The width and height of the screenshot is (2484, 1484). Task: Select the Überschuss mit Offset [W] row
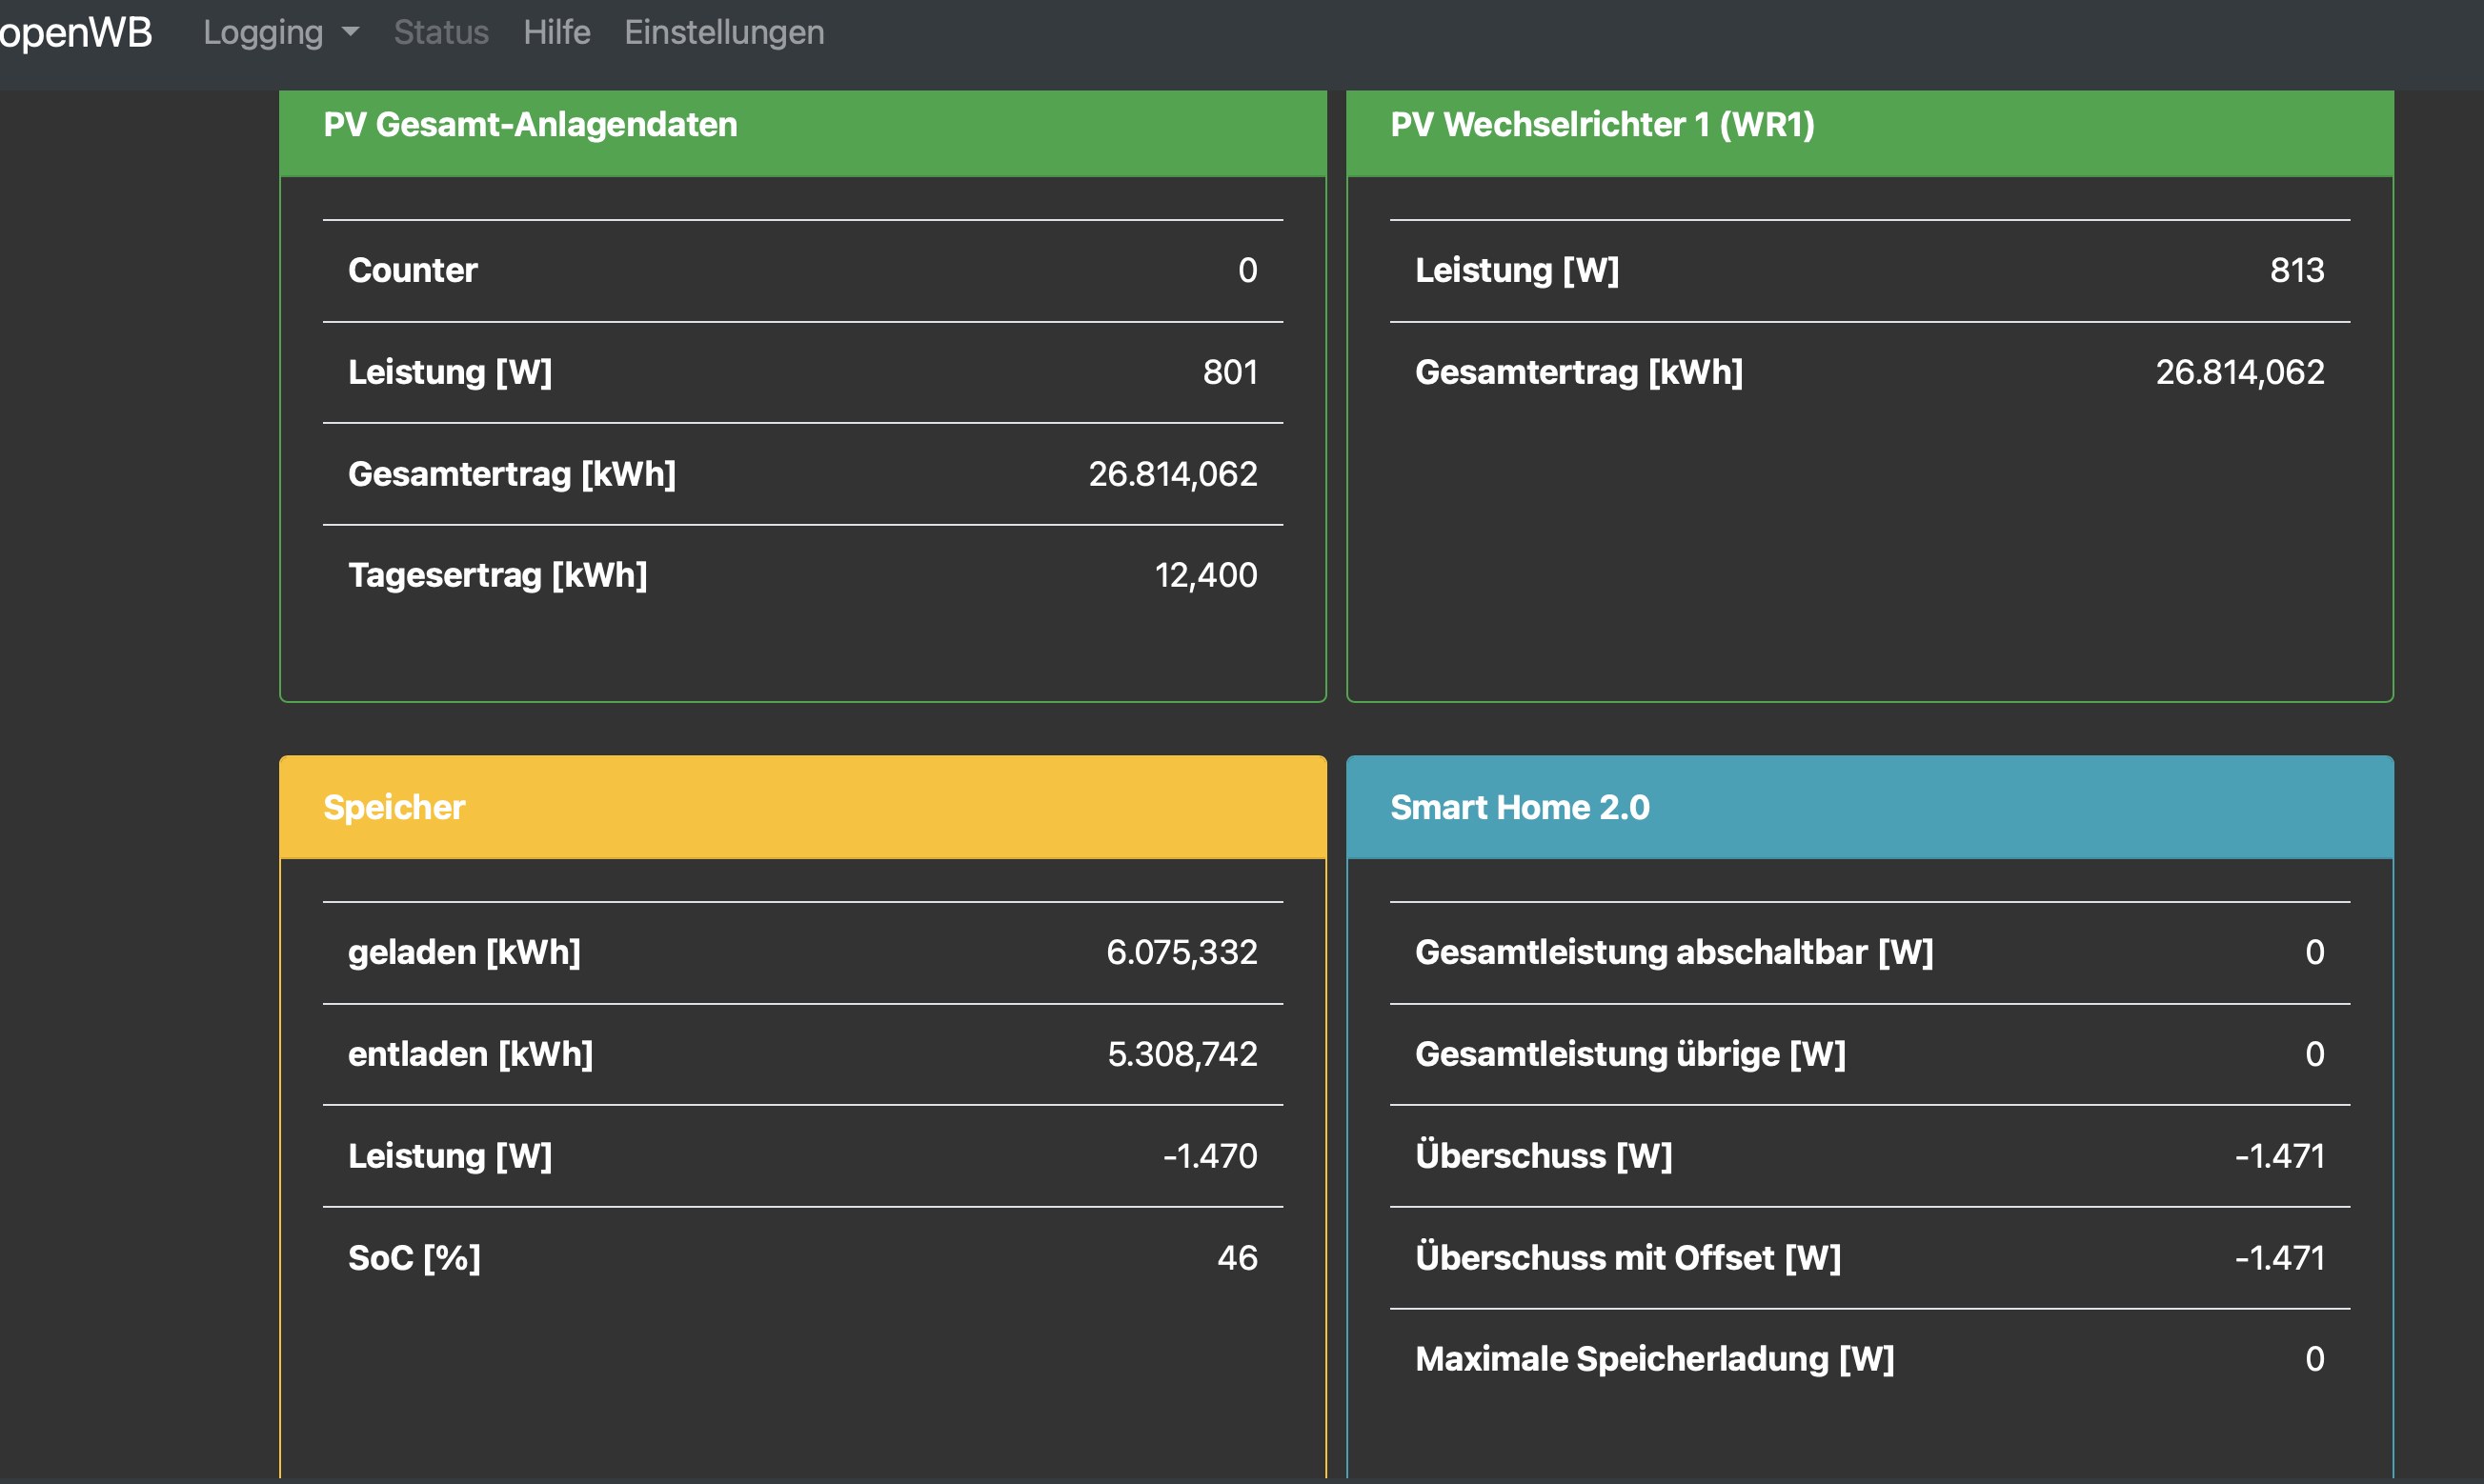[x=1868, y=1258]
